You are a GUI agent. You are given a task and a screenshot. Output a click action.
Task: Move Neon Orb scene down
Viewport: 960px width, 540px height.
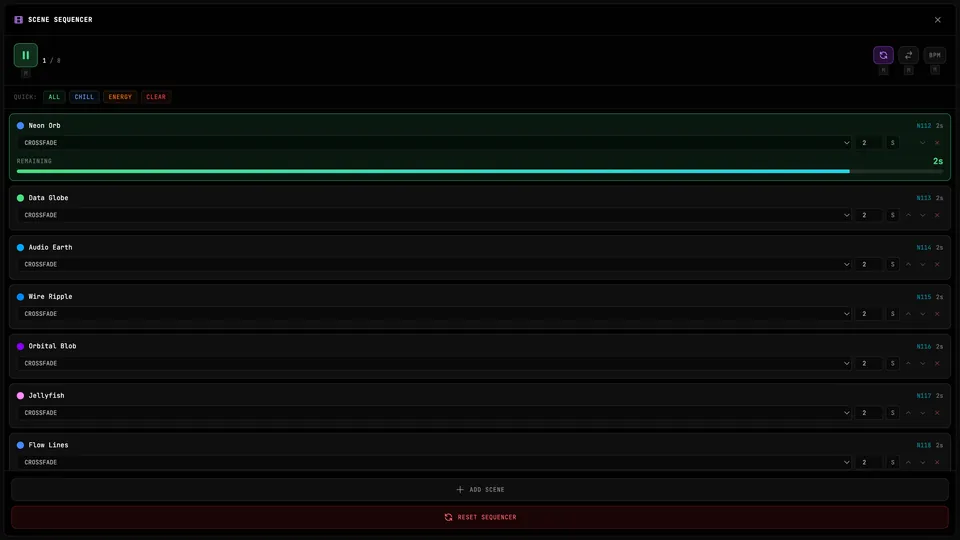point(923,143)
